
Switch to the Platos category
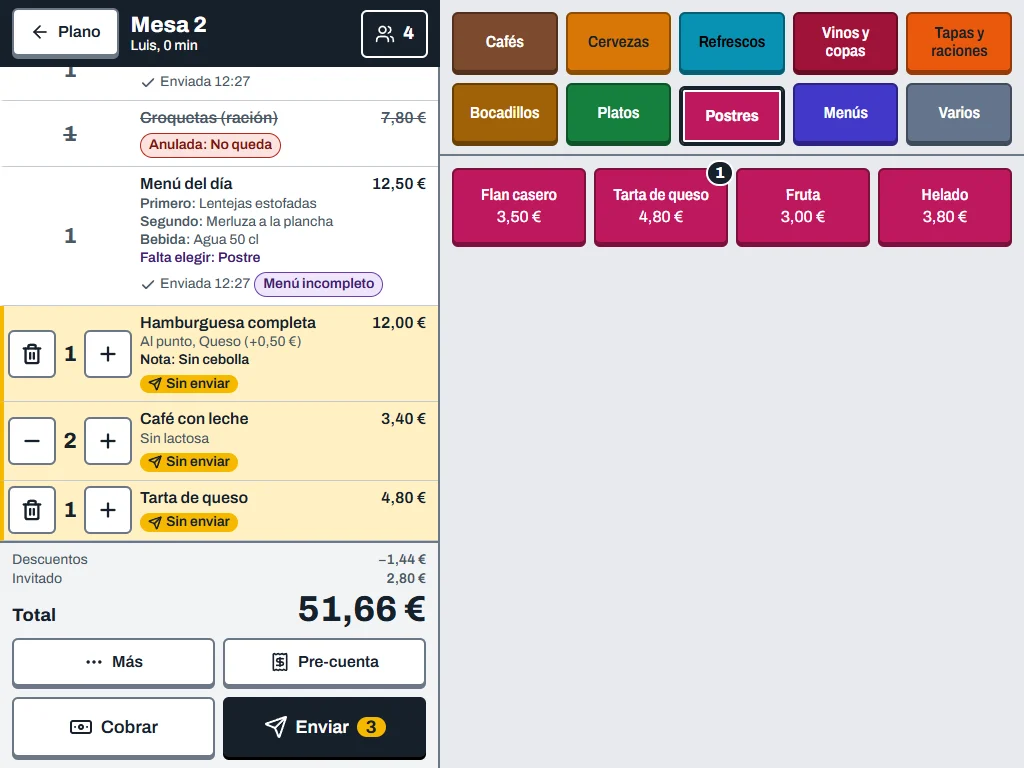click(x=618, y=113)
